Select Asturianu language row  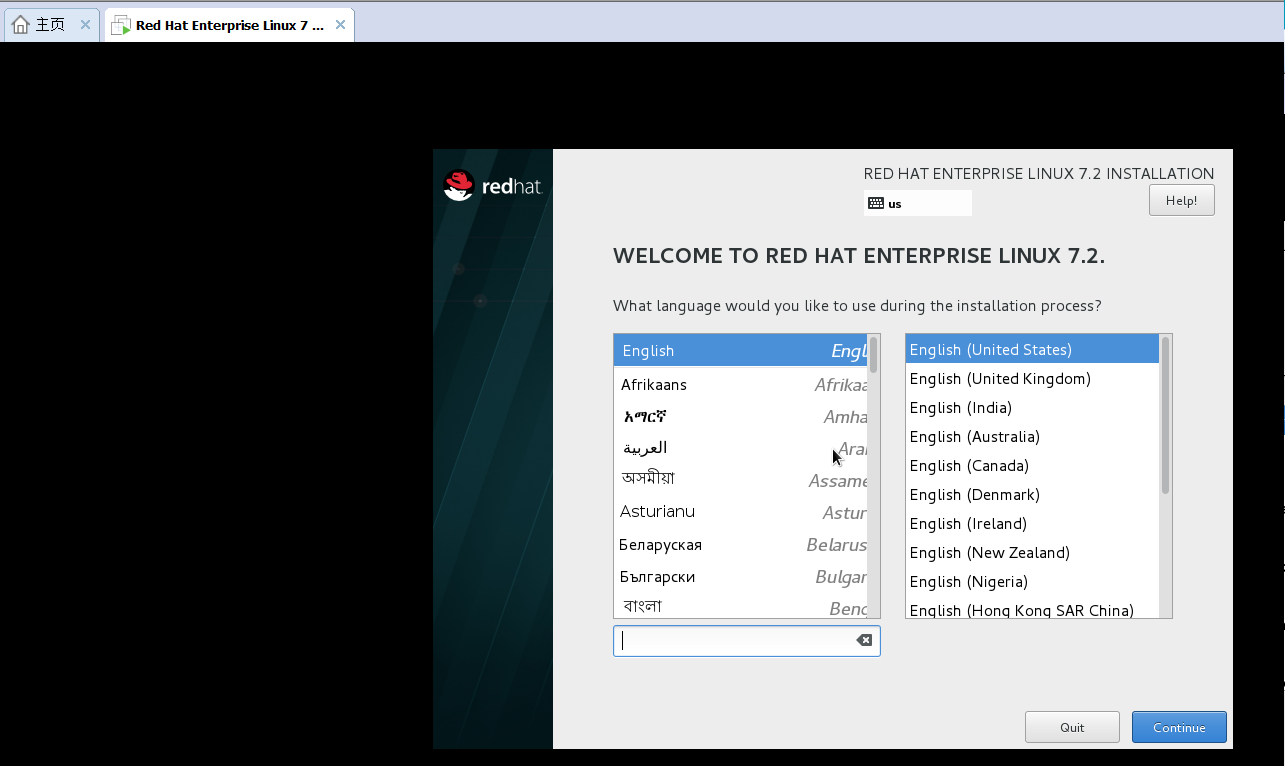[x=740, y=512]
